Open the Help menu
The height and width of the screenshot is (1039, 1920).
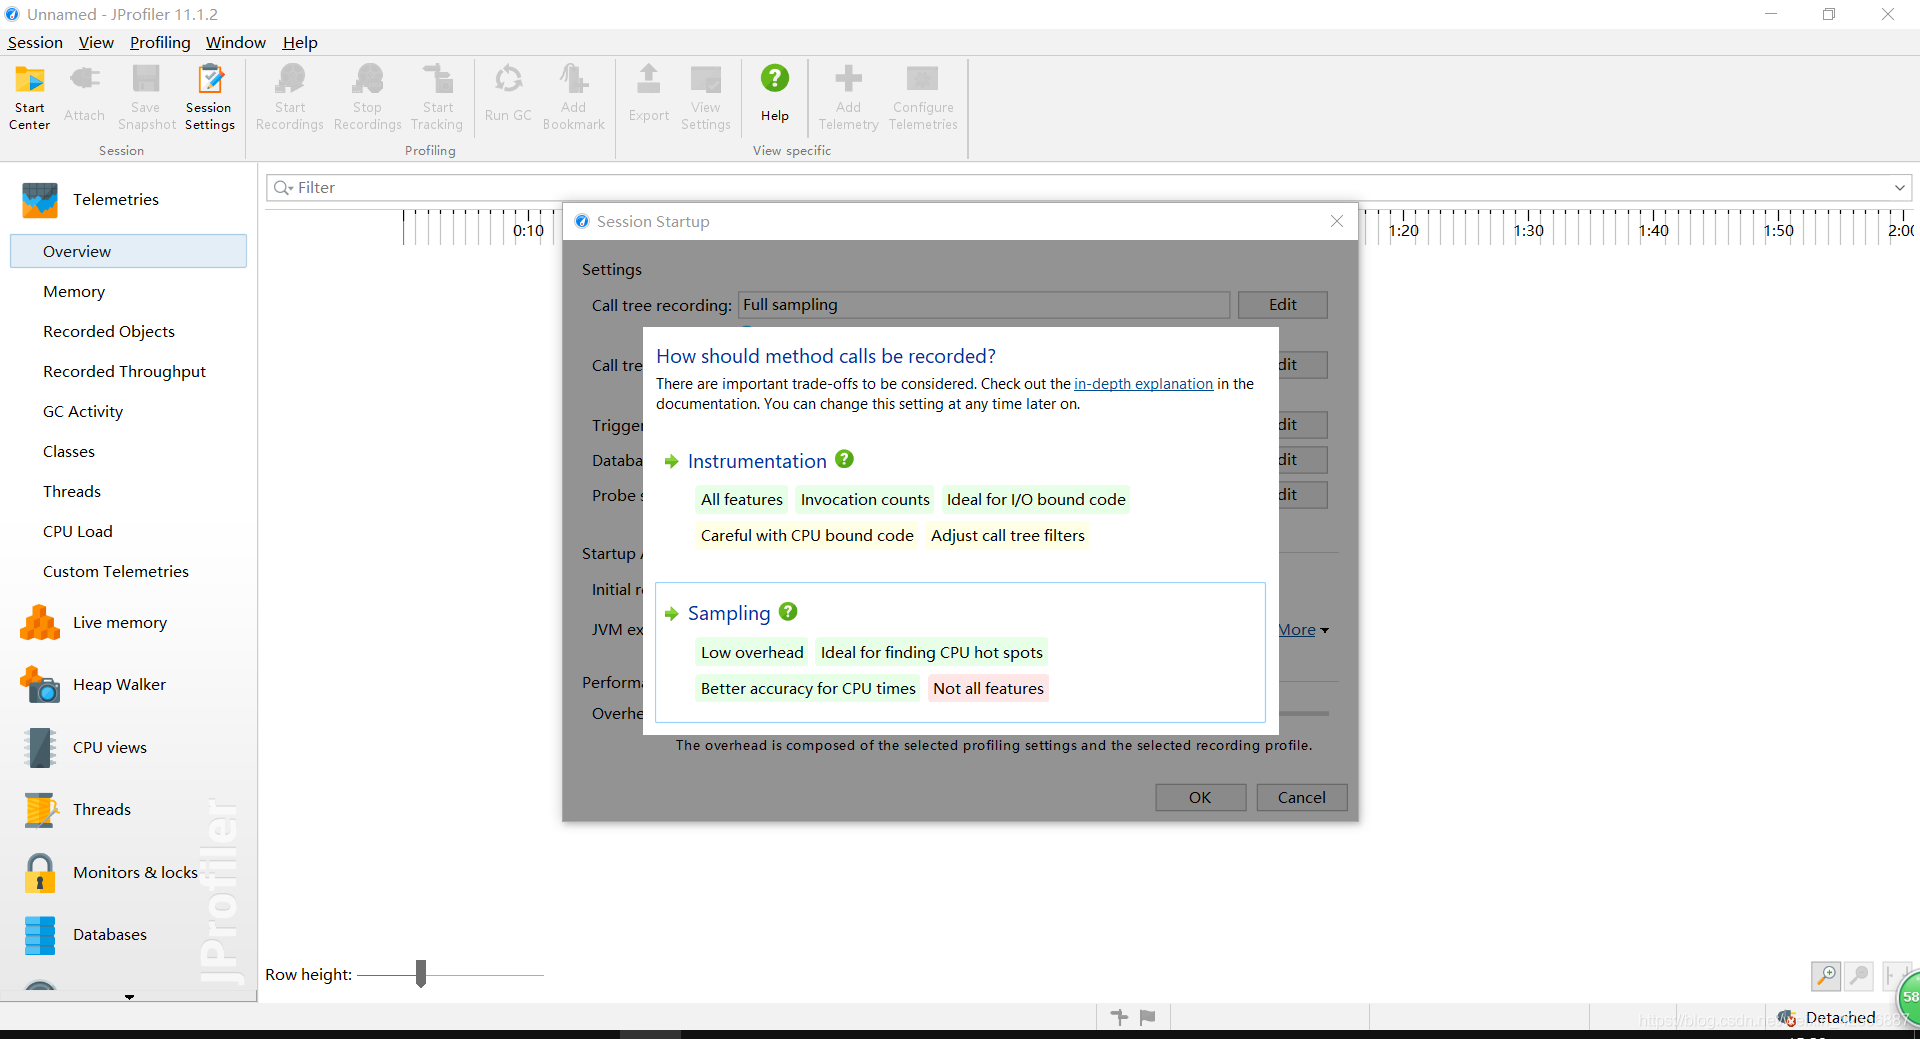pos(300,42)
